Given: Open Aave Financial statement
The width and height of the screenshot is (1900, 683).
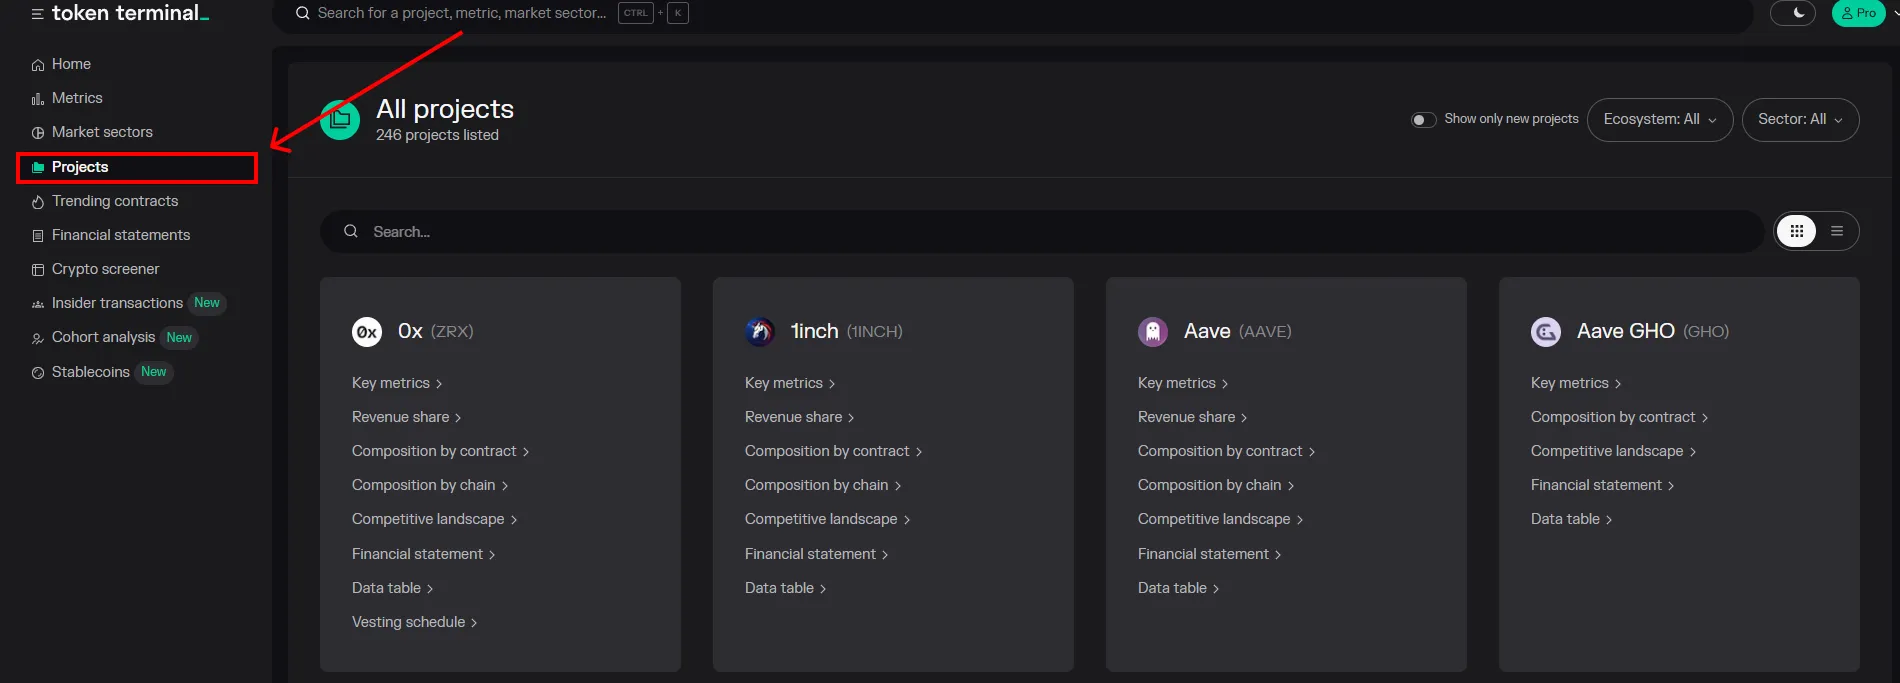Looking at the screenshot, I should [x=1210, y=554].
